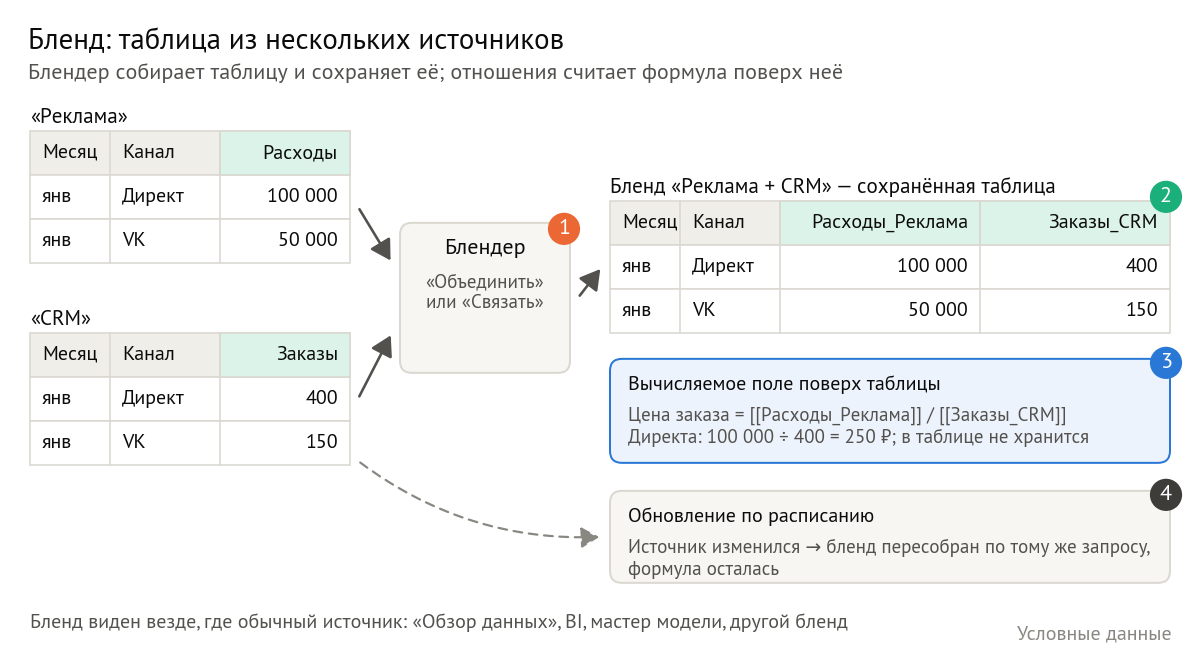Click the "Заказы_CRM" column header

[x=1075, y=222]
